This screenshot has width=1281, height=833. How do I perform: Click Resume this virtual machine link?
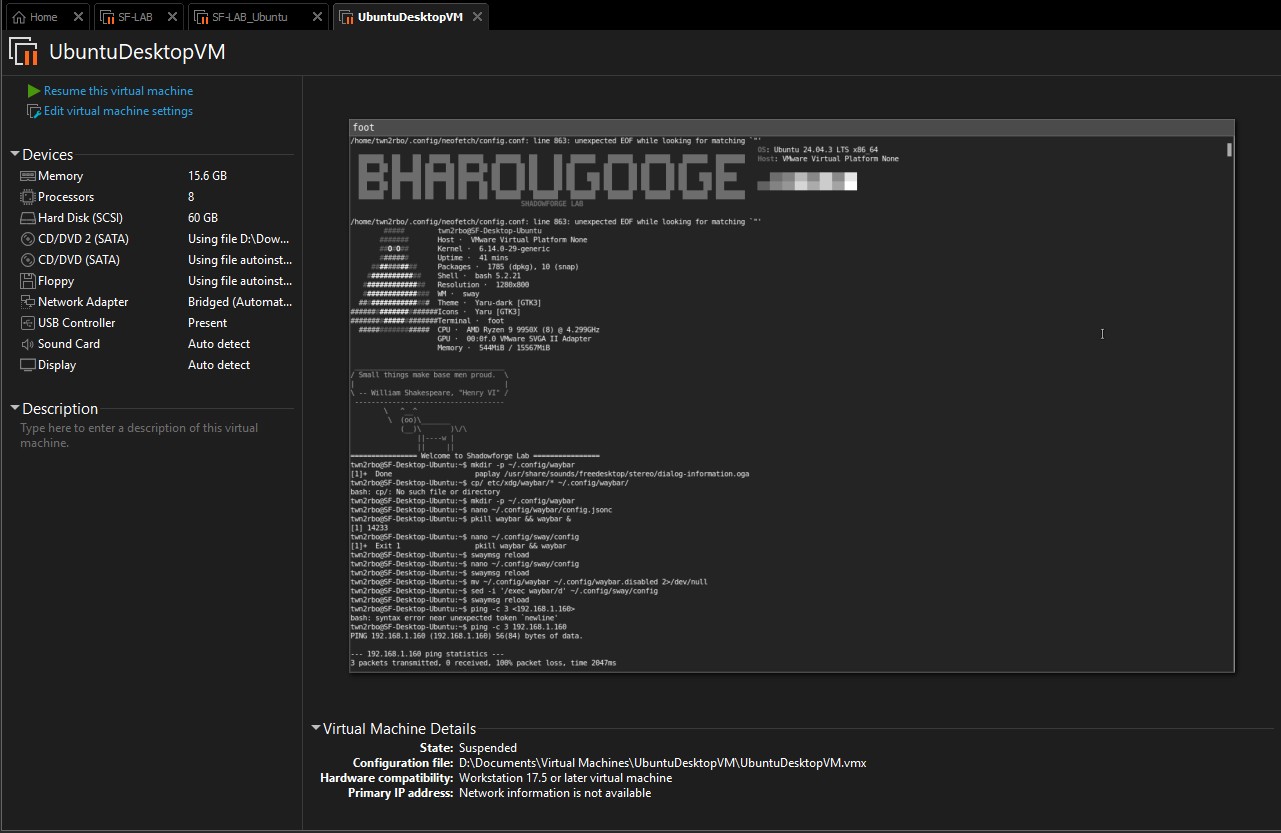118,91
